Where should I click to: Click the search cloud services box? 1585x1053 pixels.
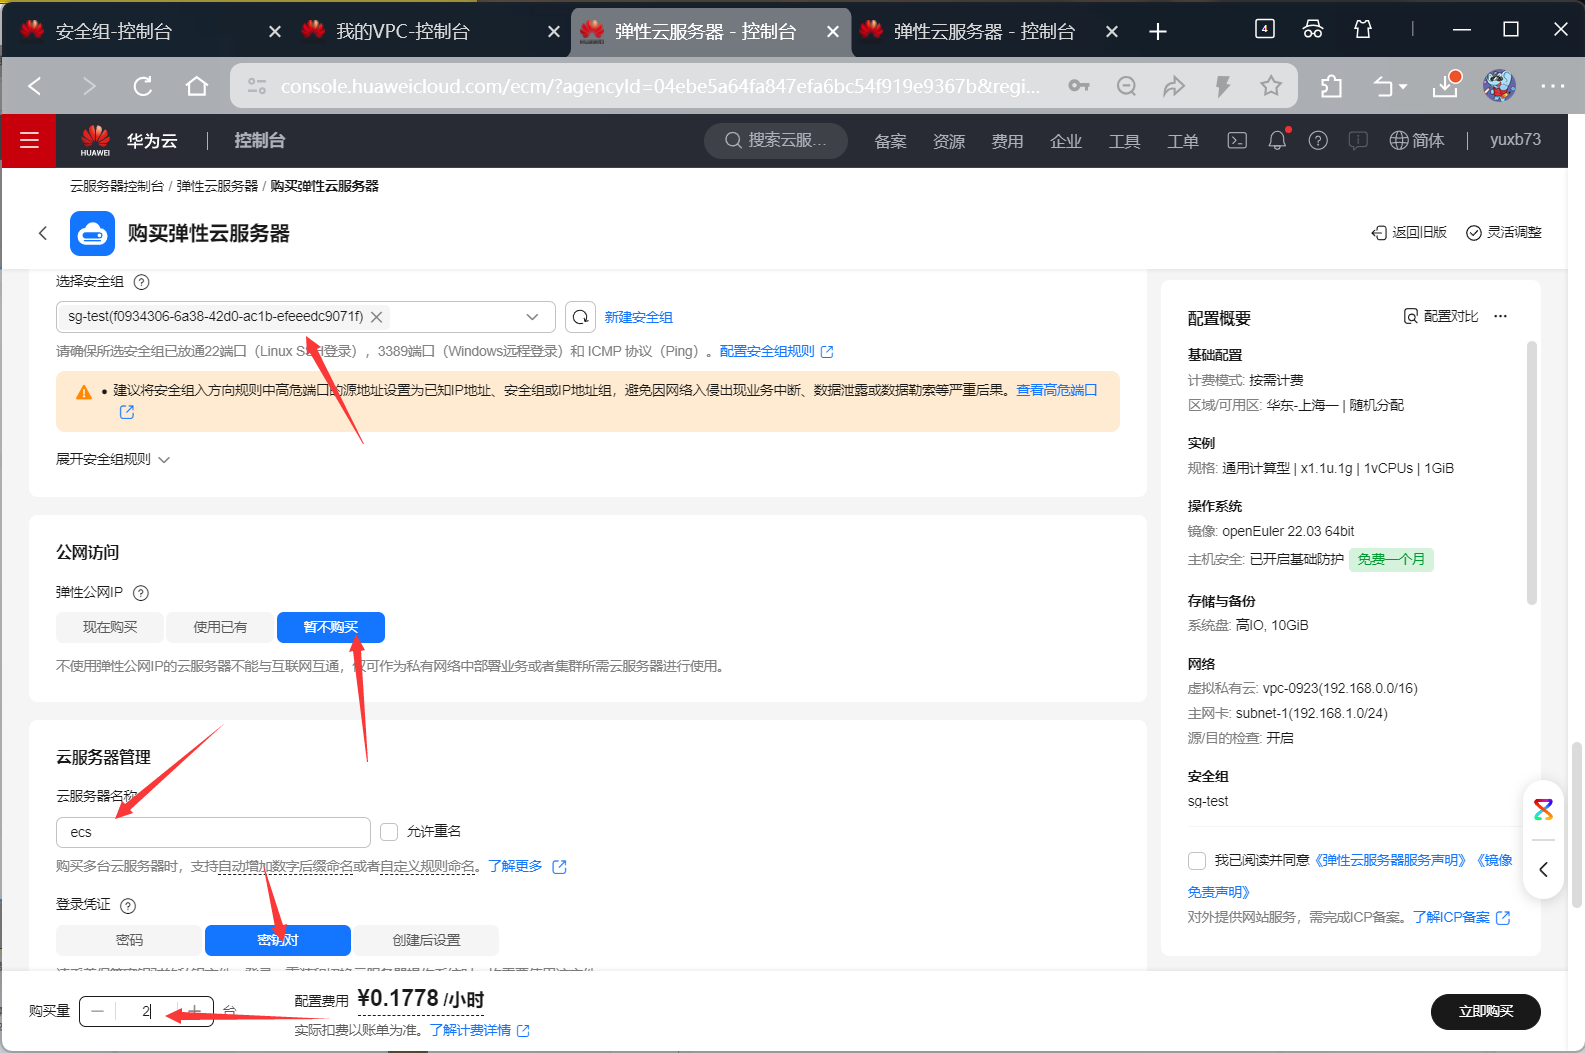(x=776, y=140)
